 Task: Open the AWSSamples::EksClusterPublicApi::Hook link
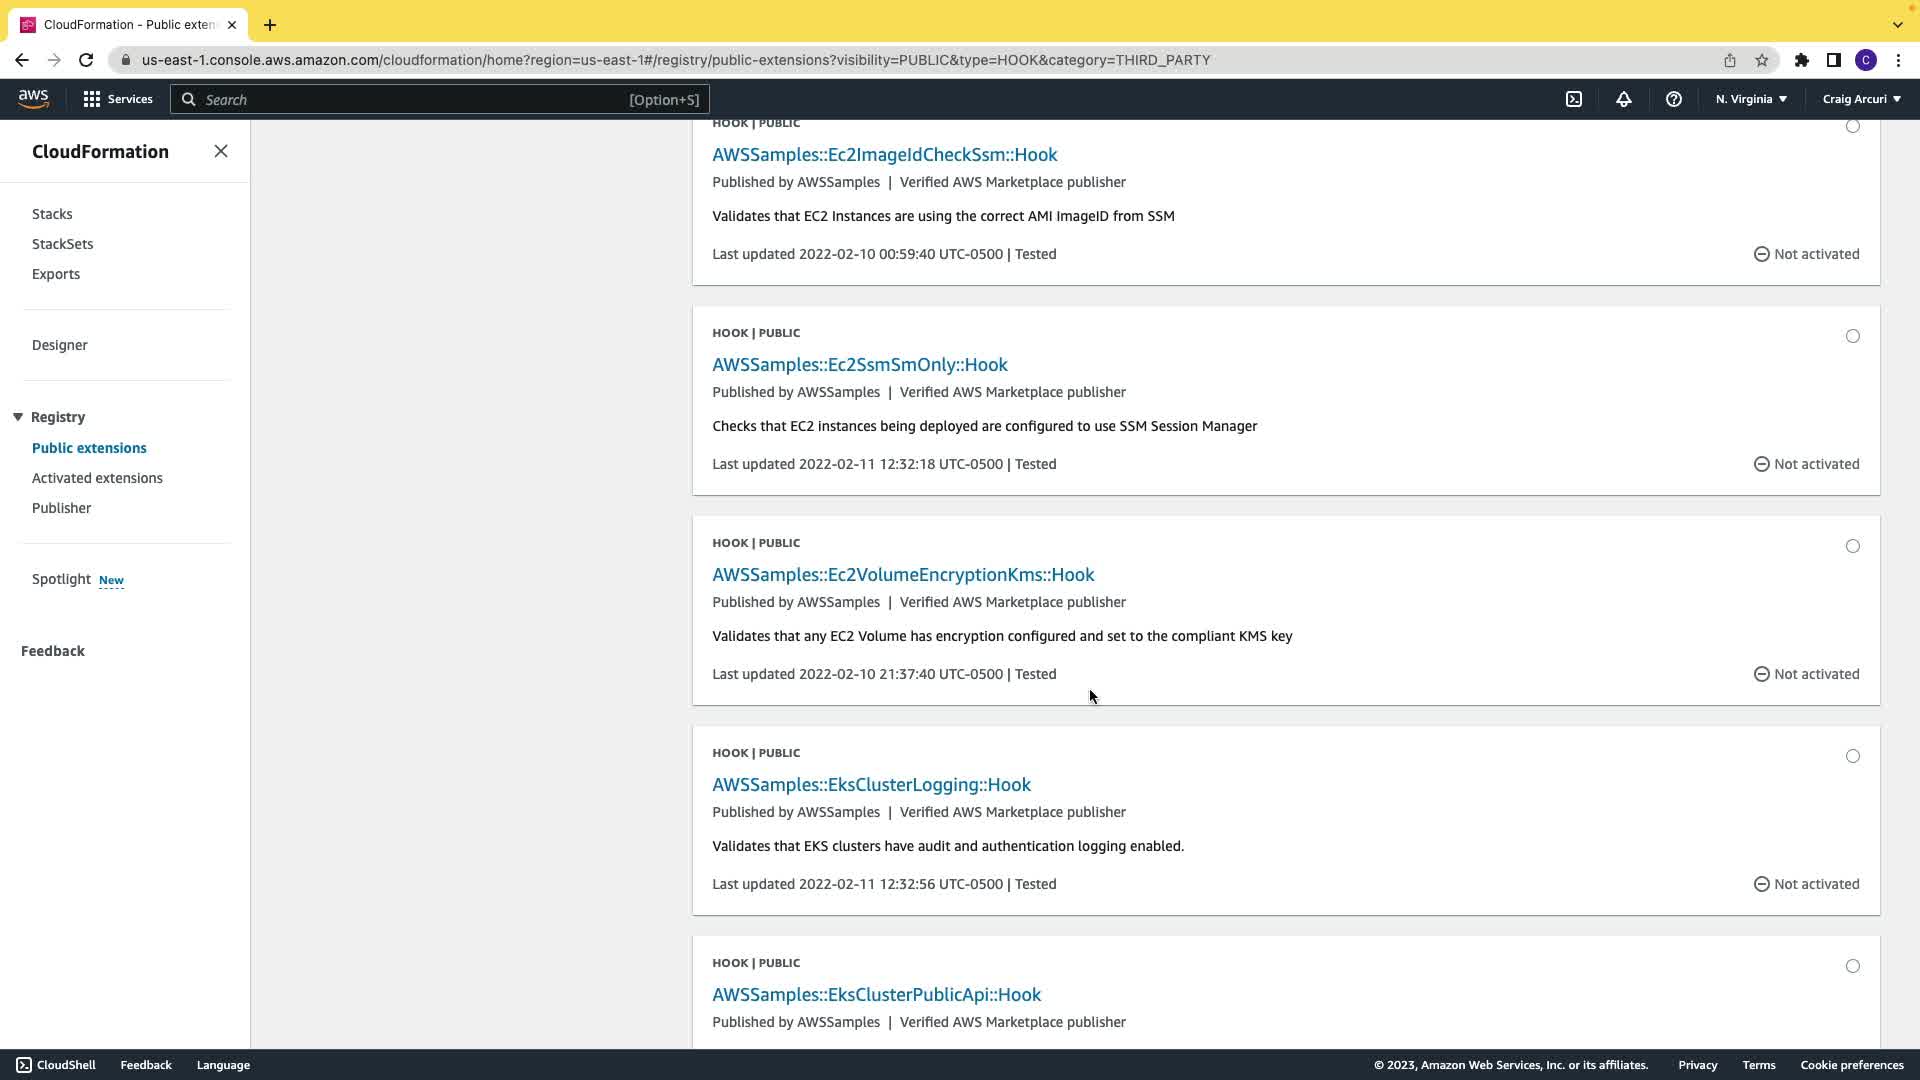click(x=876, y=995)
